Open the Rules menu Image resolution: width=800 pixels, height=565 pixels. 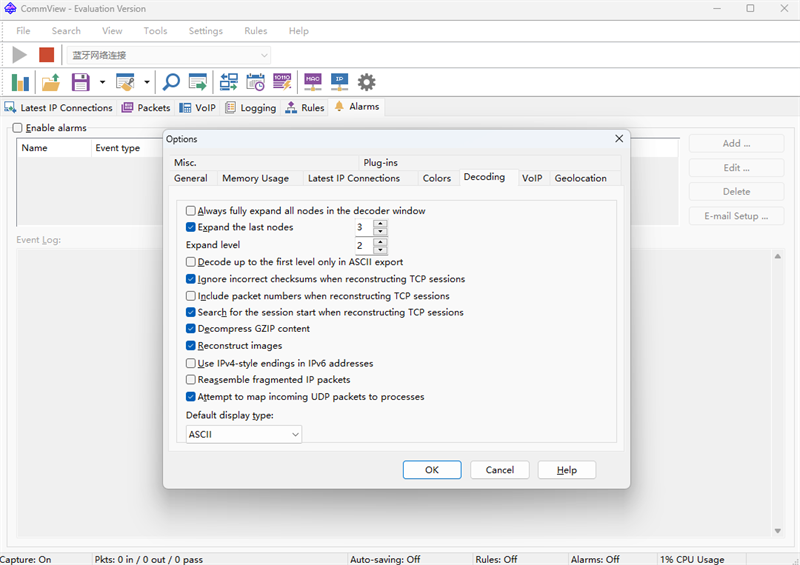tap(256, 31)
